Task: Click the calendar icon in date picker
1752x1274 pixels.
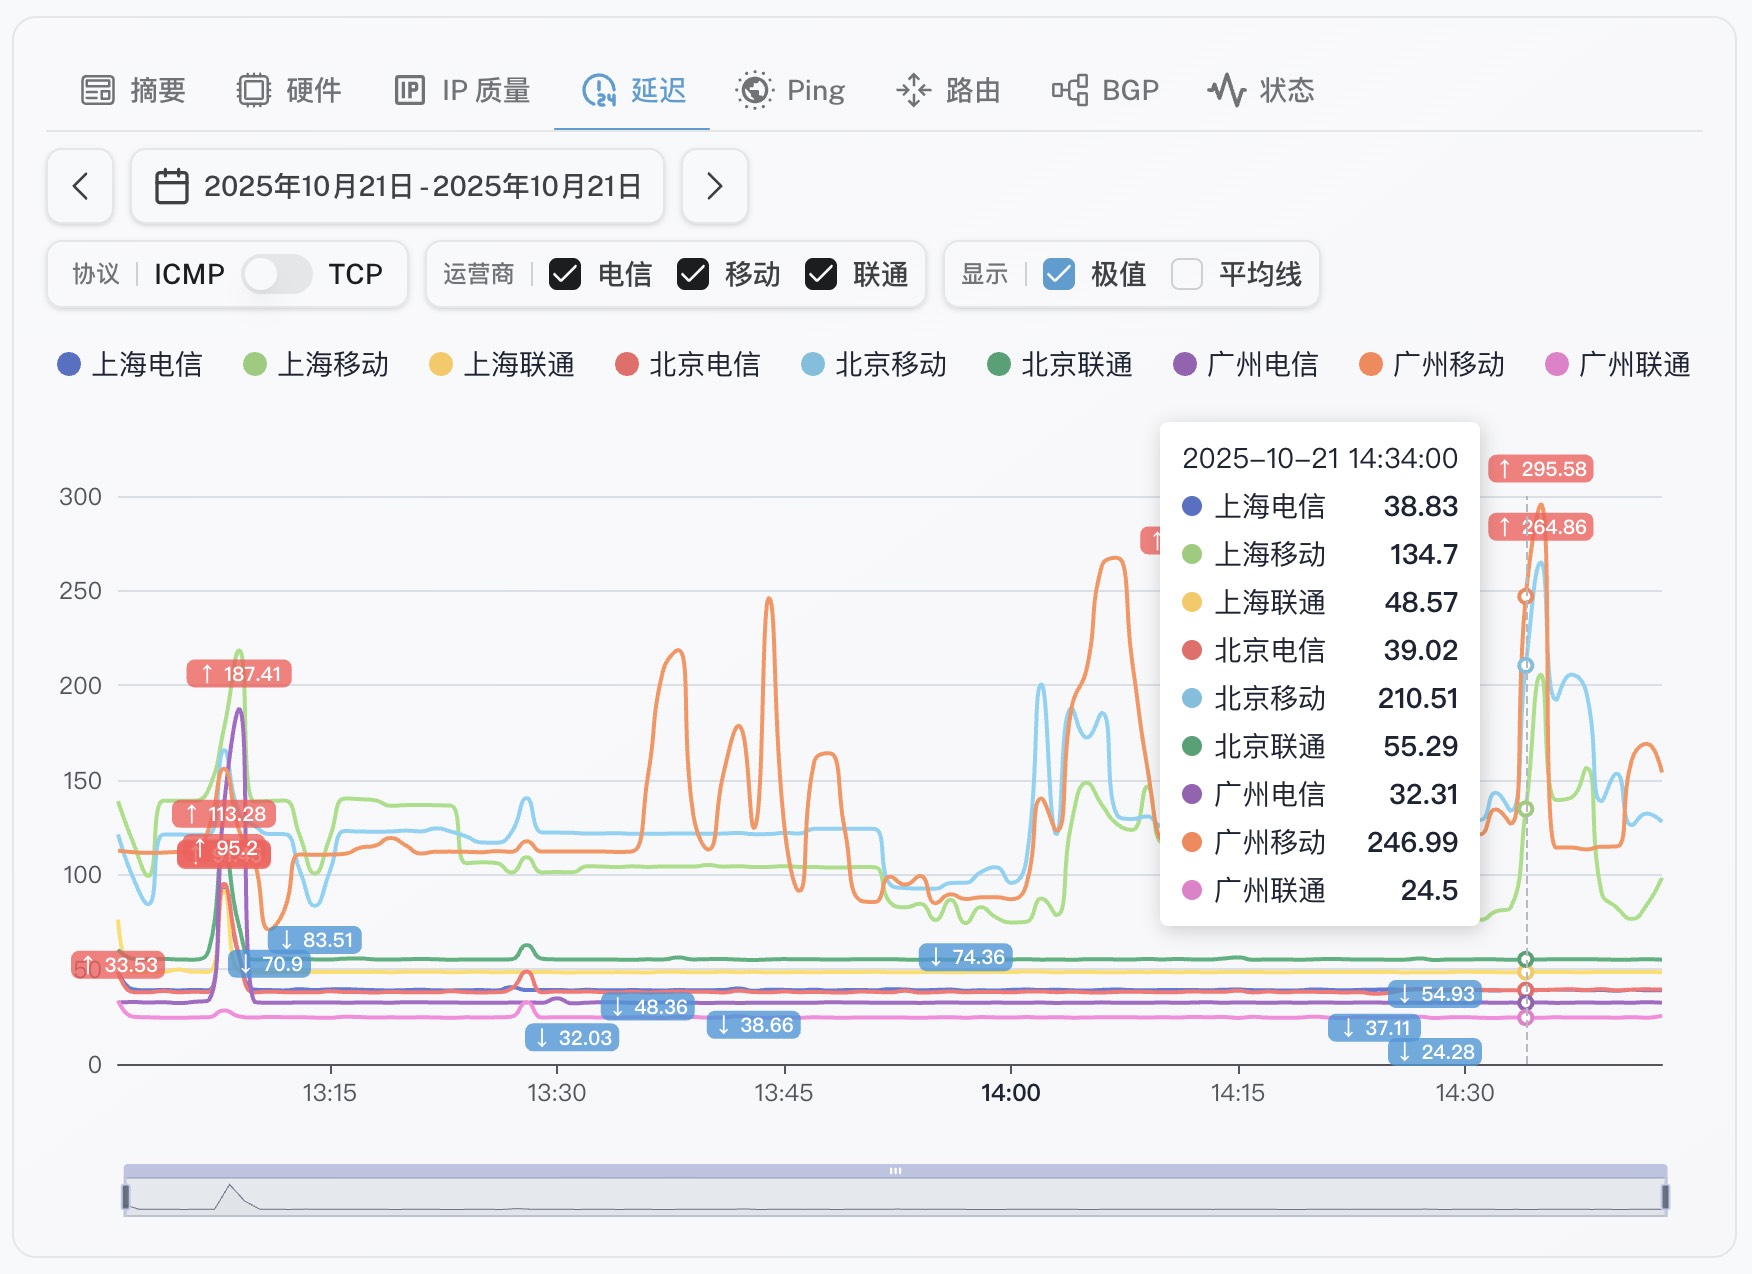Action: [172, 186]
